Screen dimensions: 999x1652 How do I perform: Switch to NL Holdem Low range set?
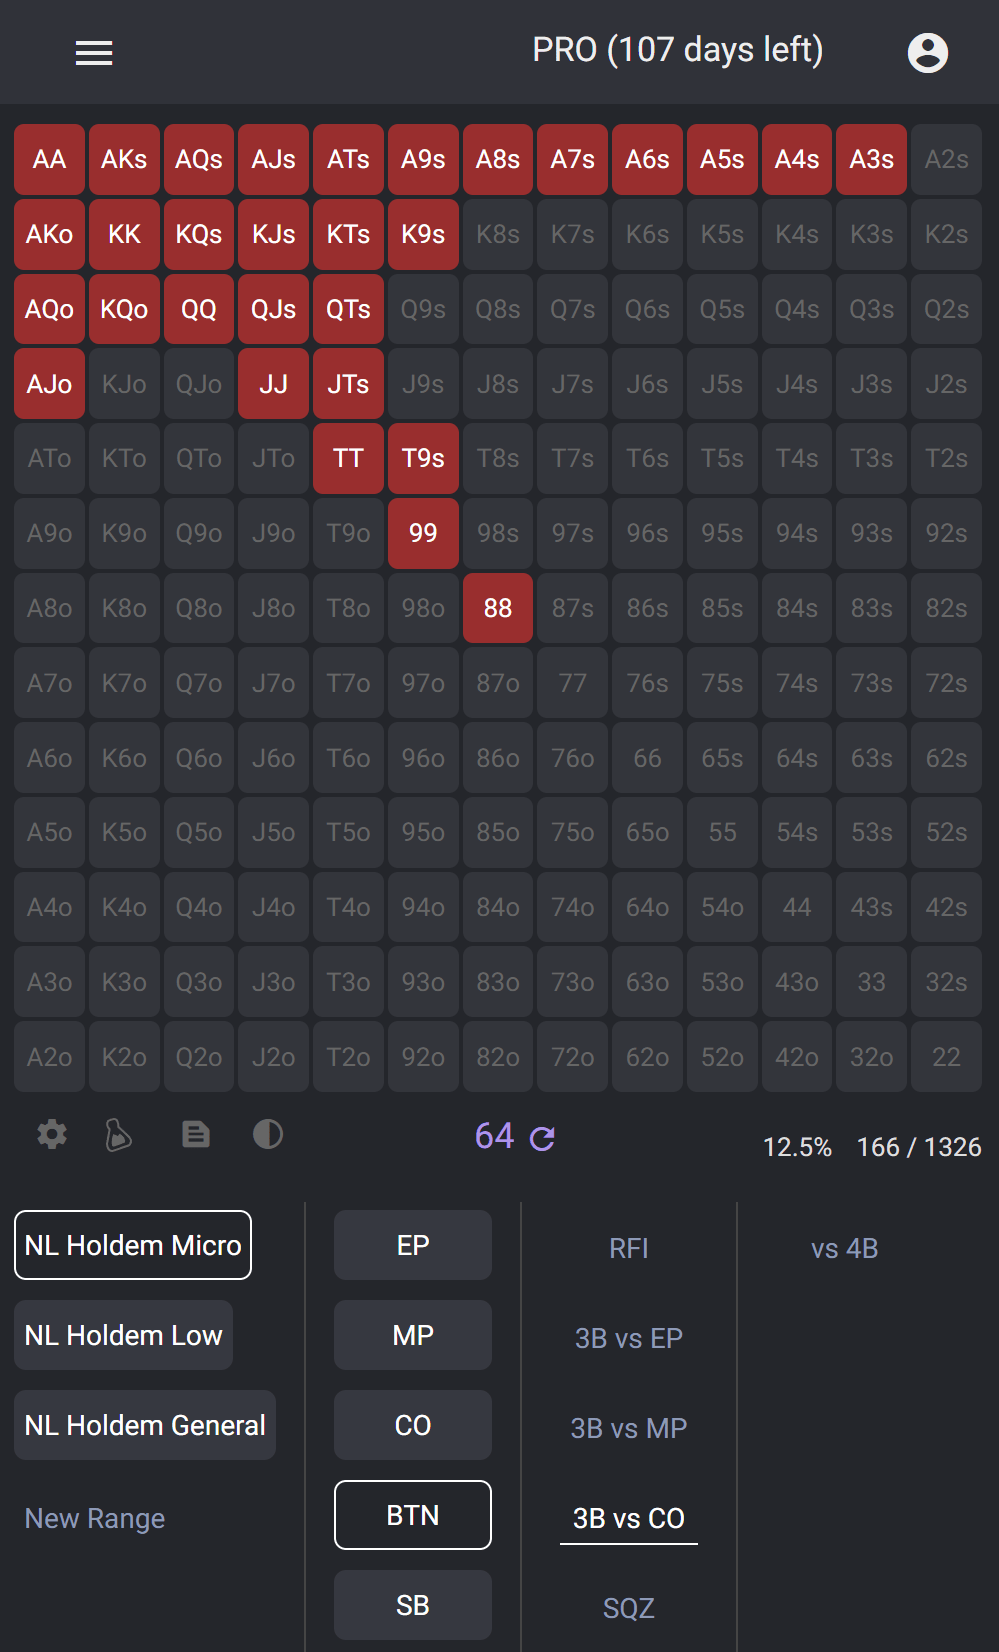click(124, 1335)
